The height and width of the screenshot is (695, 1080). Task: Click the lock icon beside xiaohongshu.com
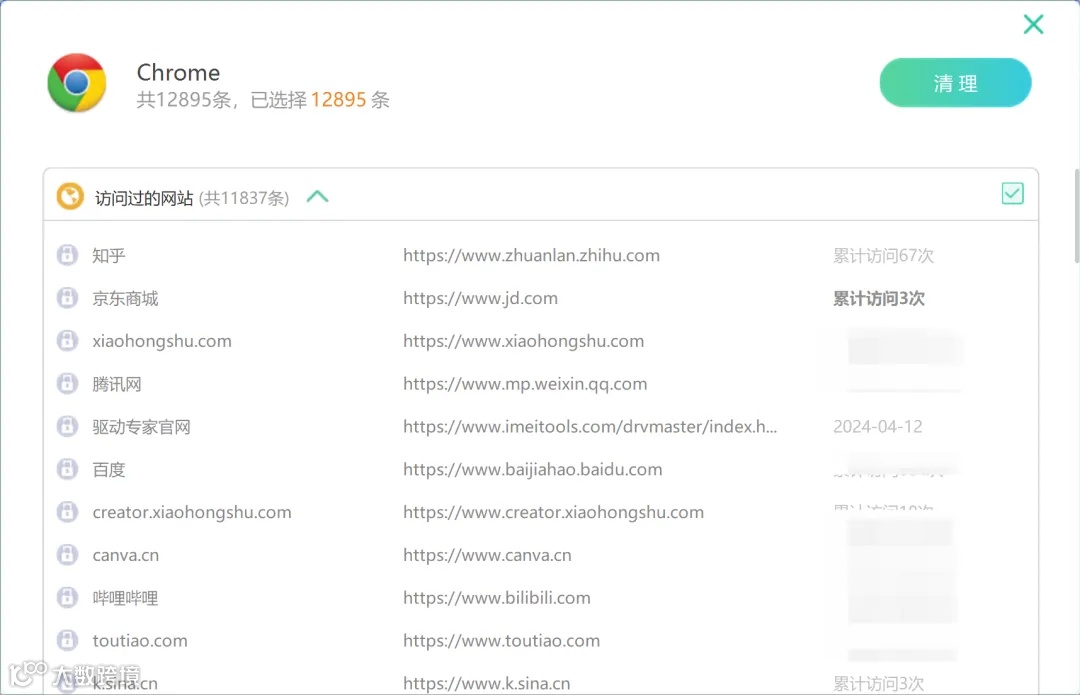[x=67, y=340]
